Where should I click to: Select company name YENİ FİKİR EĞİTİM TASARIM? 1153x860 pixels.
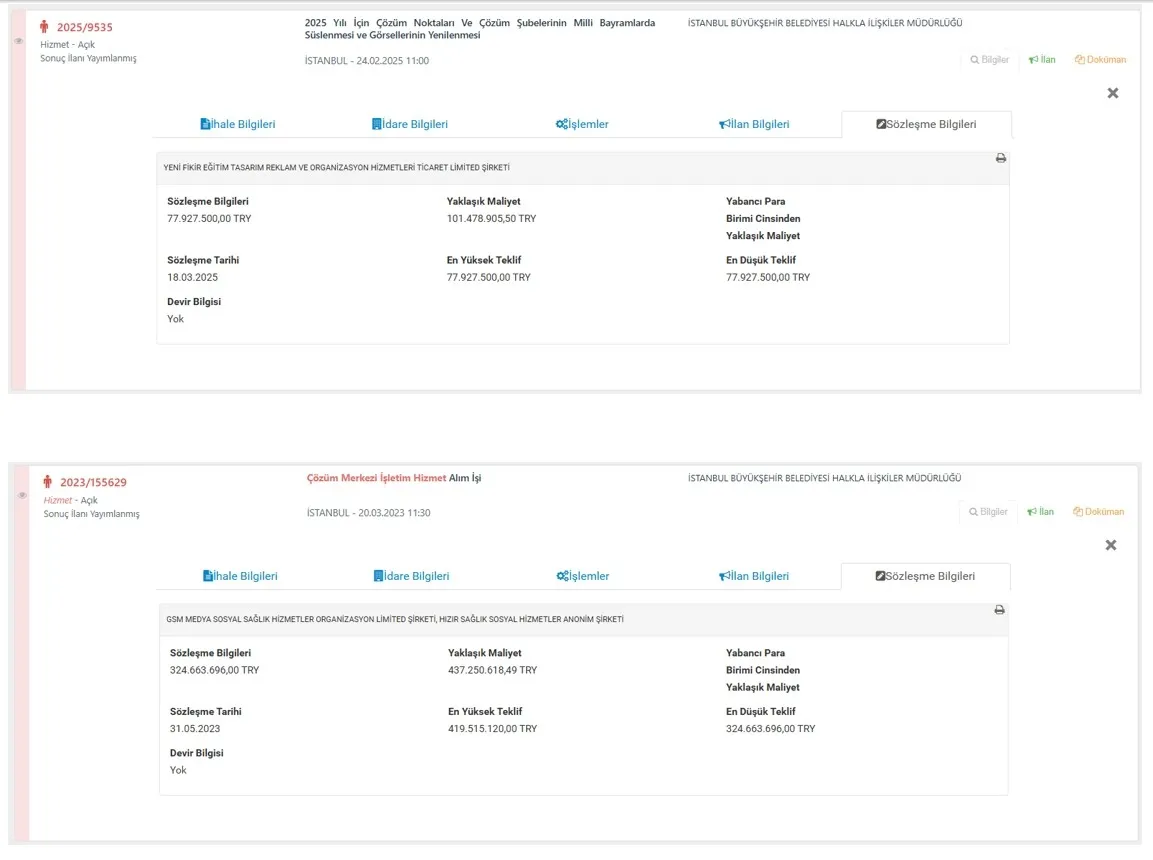click(336, 168)
